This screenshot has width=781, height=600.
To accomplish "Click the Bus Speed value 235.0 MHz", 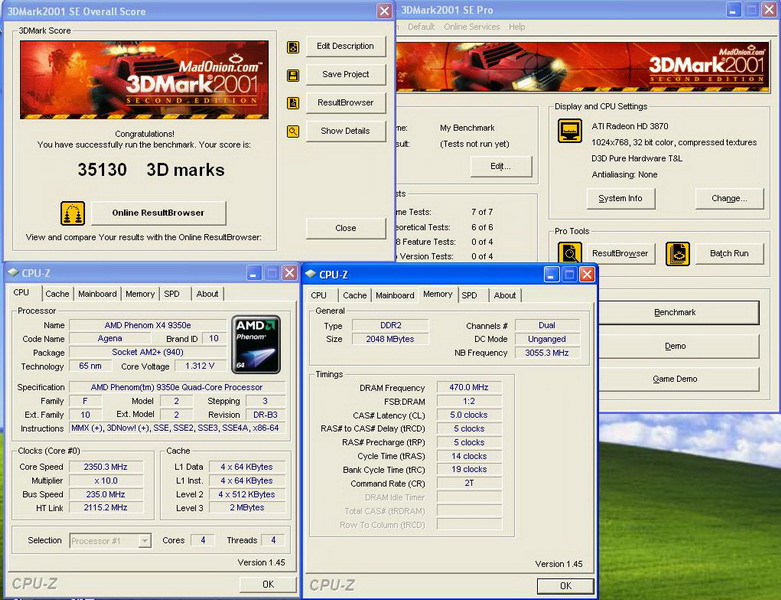I will [x=106, y=494].
